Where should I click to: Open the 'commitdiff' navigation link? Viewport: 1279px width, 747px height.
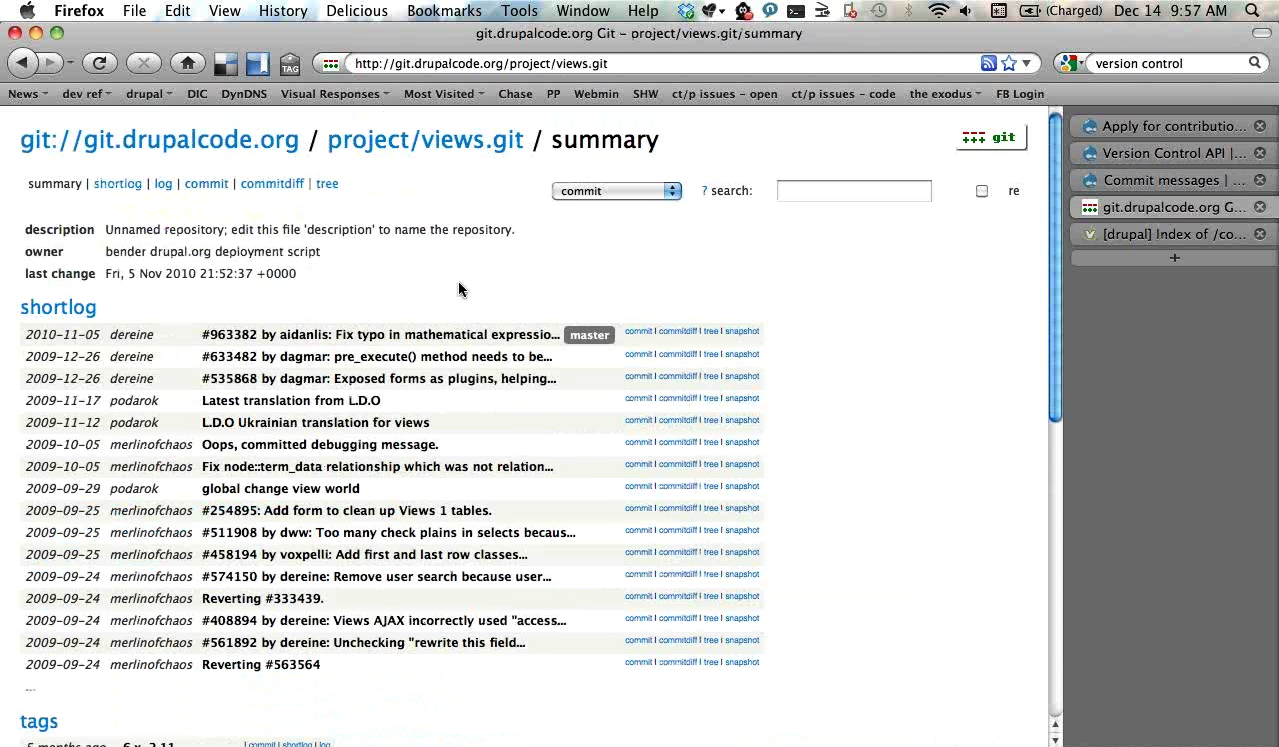(272, 184)
